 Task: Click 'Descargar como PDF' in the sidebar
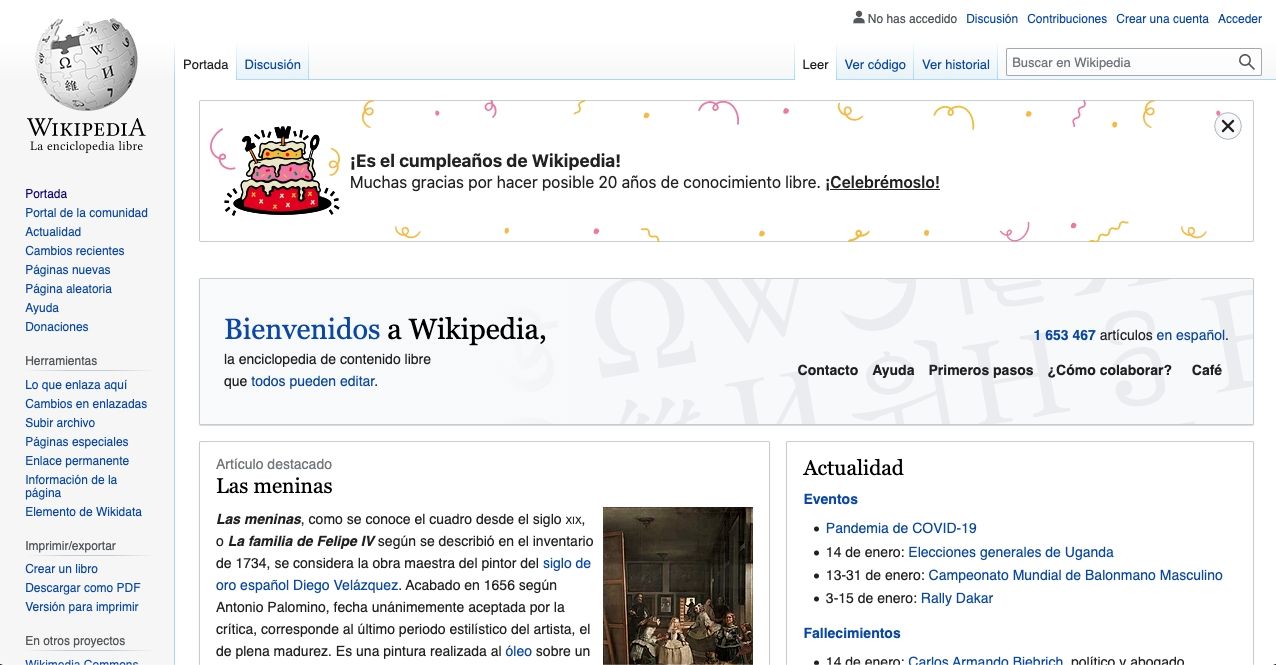pyautogui.click(x=82, y=588)
